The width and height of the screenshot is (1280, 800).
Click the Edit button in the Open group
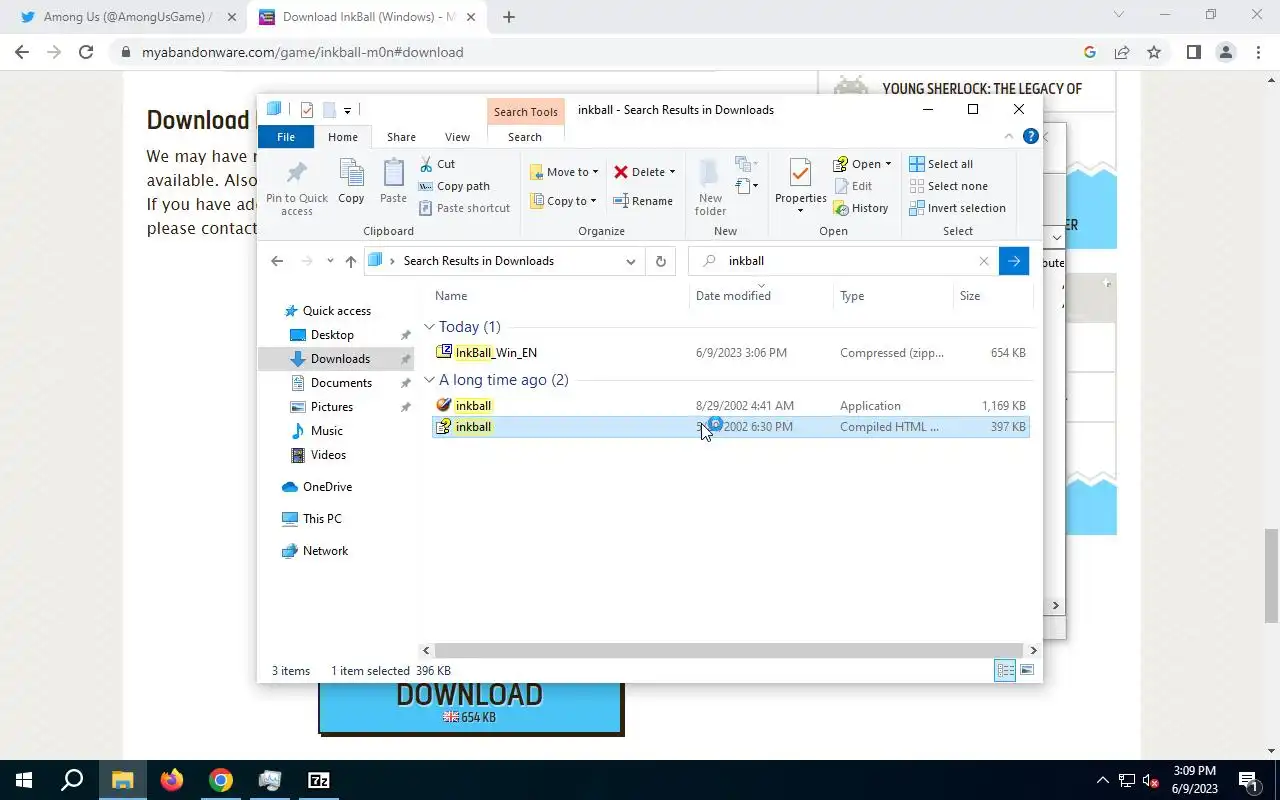coord(853,186)
